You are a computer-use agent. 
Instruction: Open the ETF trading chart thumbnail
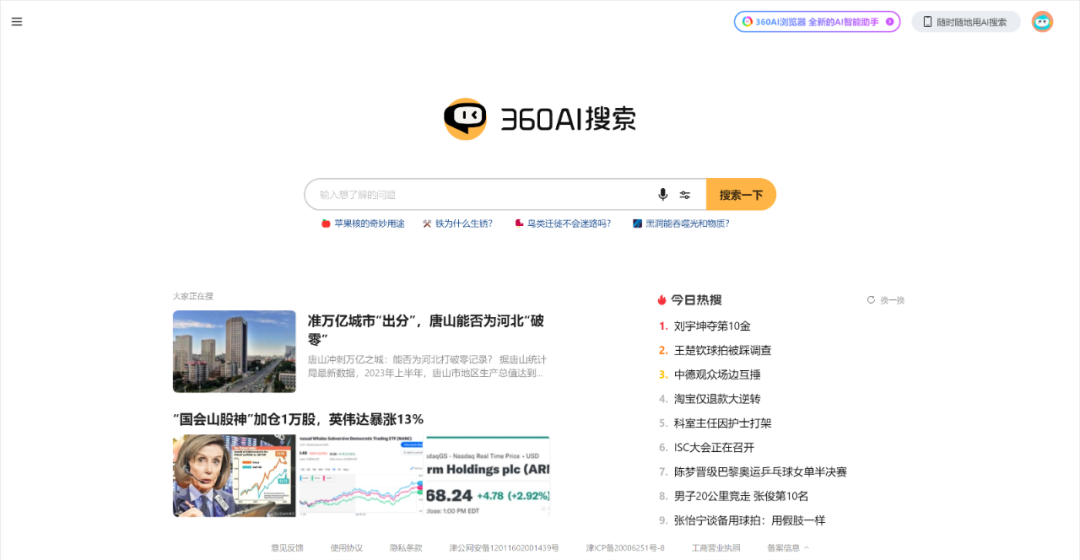(361, 476)
